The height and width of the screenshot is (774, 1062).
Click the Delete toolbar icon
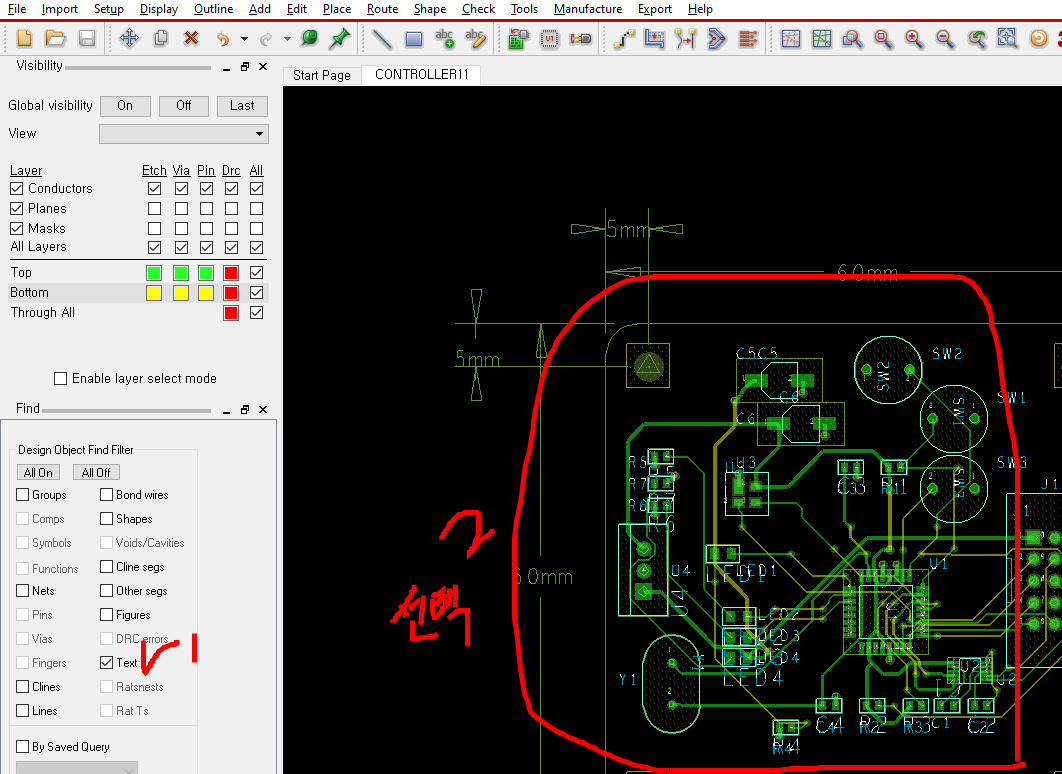coord(191,40)
